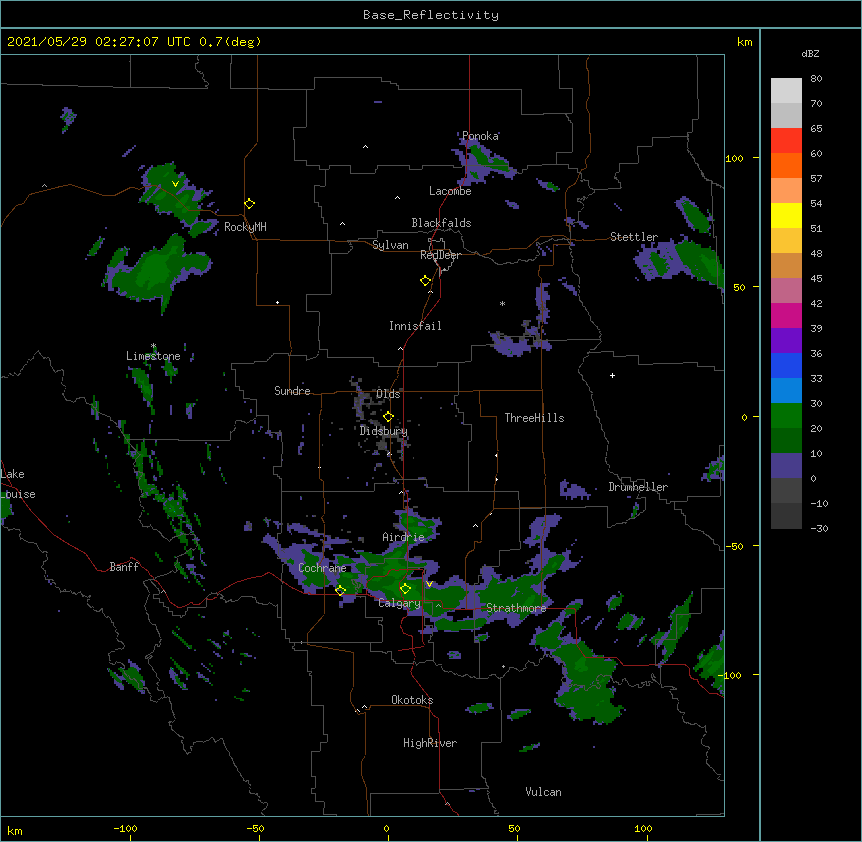Click the RockyMH label
Screen dimensions: 862x842
(x=245, y=227)
